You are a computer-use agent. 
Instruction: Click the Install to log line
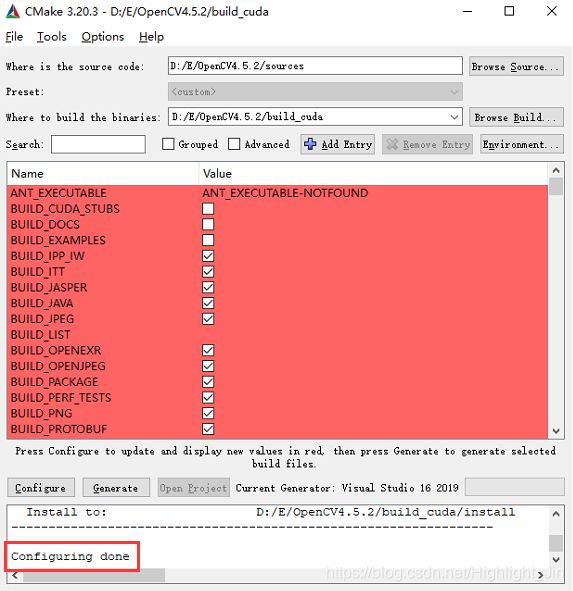click(270, 512)
